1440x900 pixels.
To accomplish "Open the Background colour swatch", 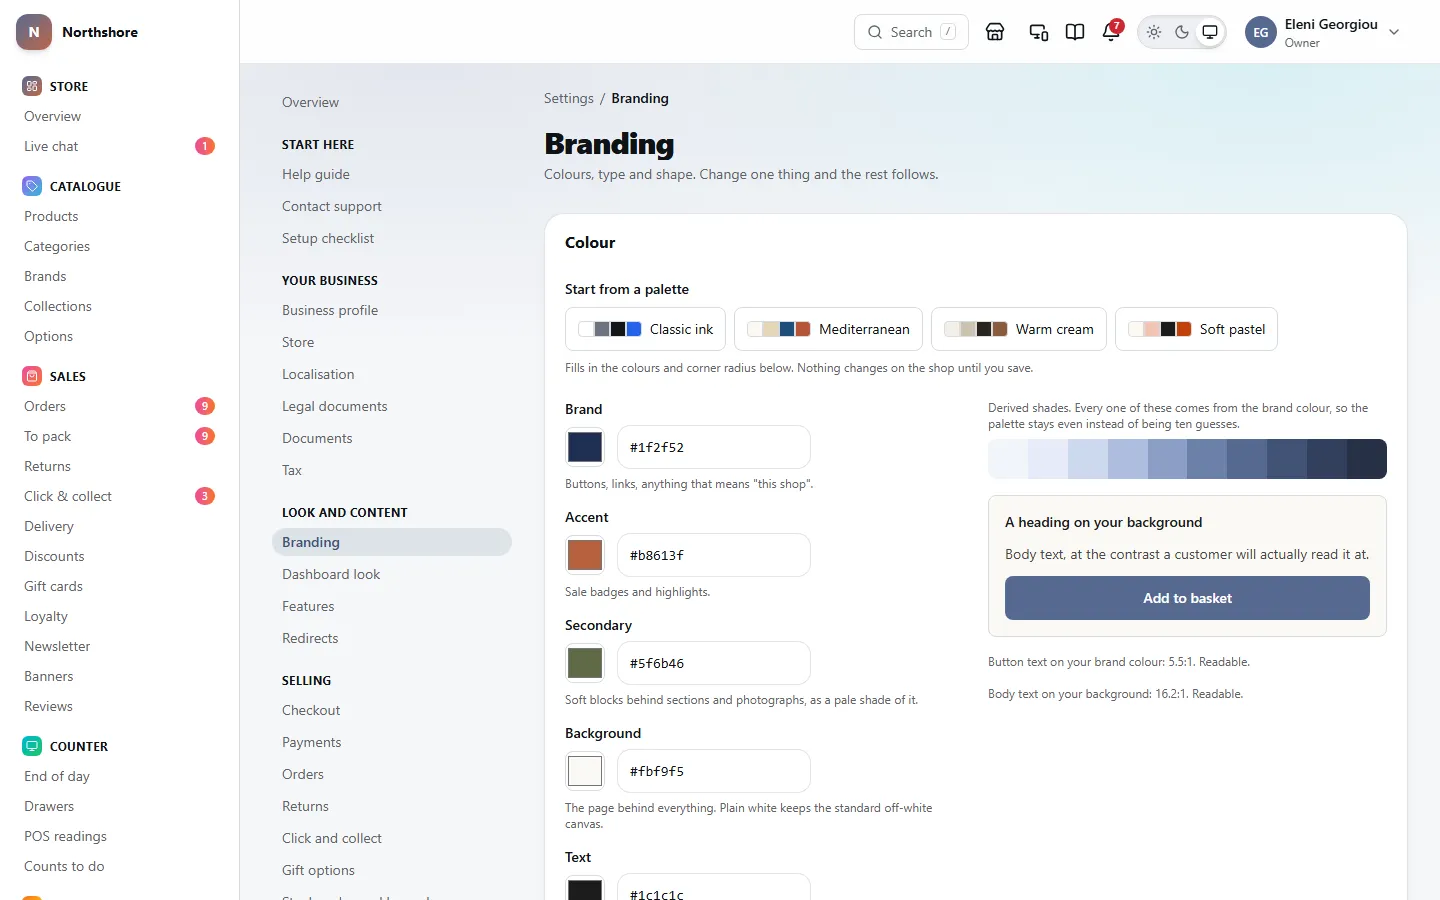I will pyautogui.click(x=585, y=771).
